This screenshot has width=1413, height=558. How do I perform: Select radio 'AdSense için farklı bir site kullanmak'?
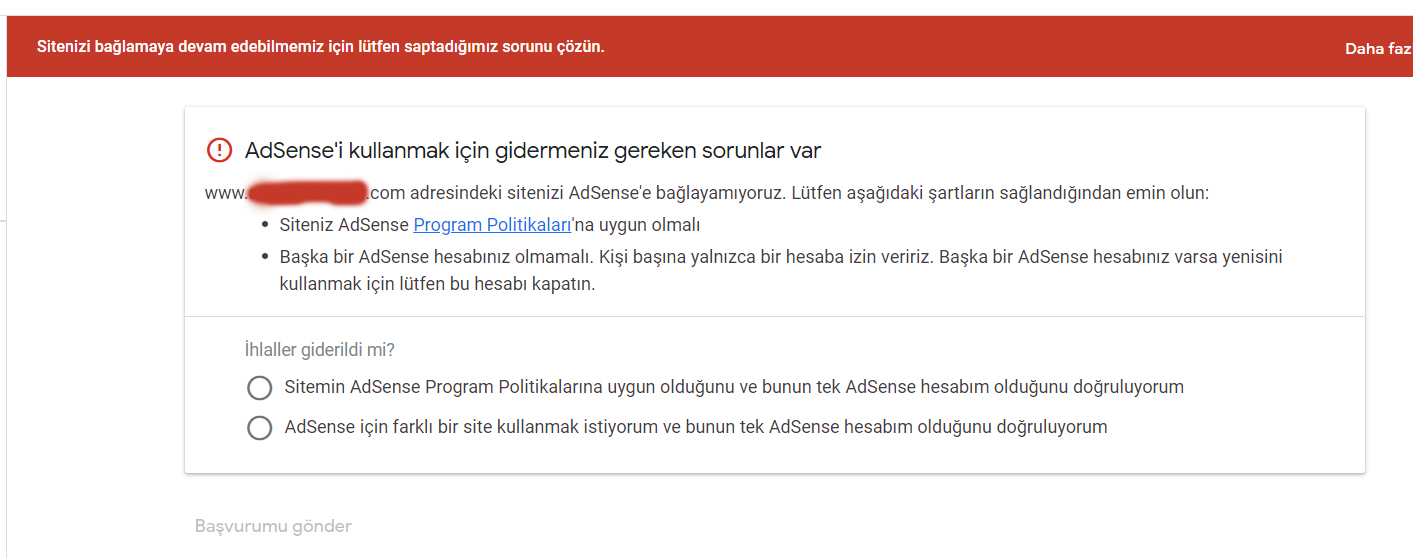(x=259, y=428)
